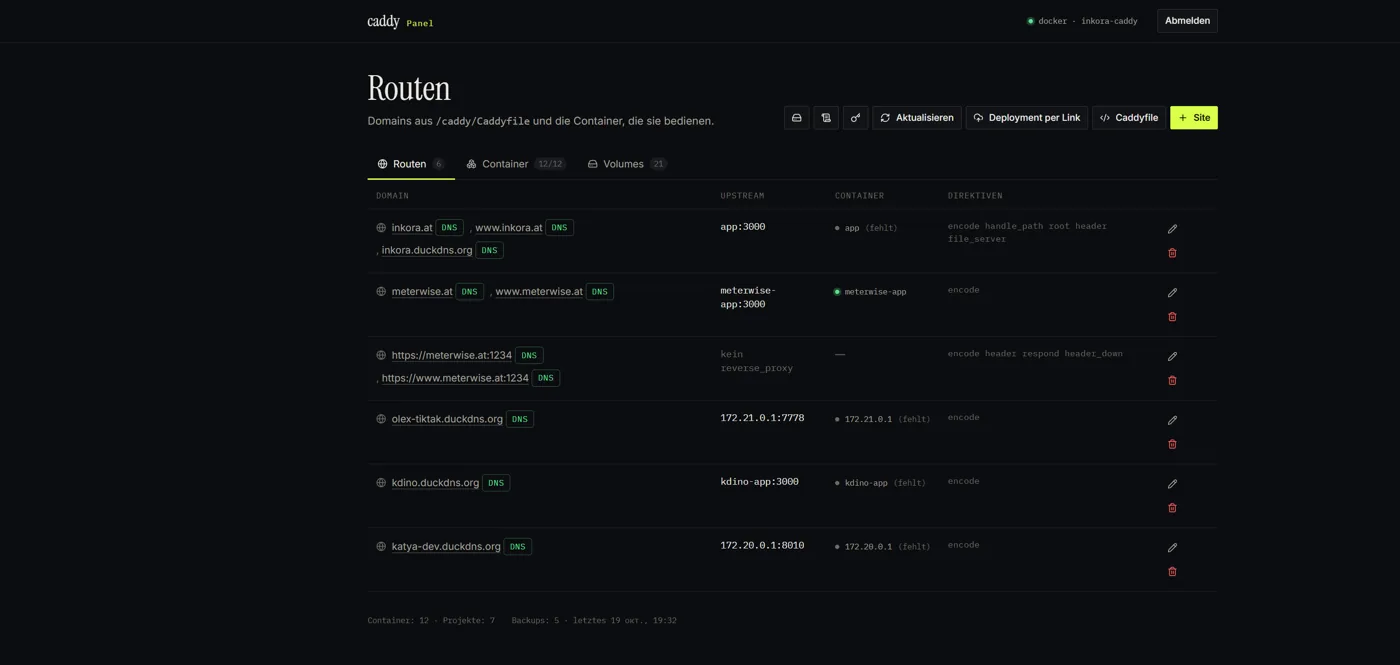Click the app (fehlt) container label
This screenshot has height=665, width=1400.
pos(866,228)
